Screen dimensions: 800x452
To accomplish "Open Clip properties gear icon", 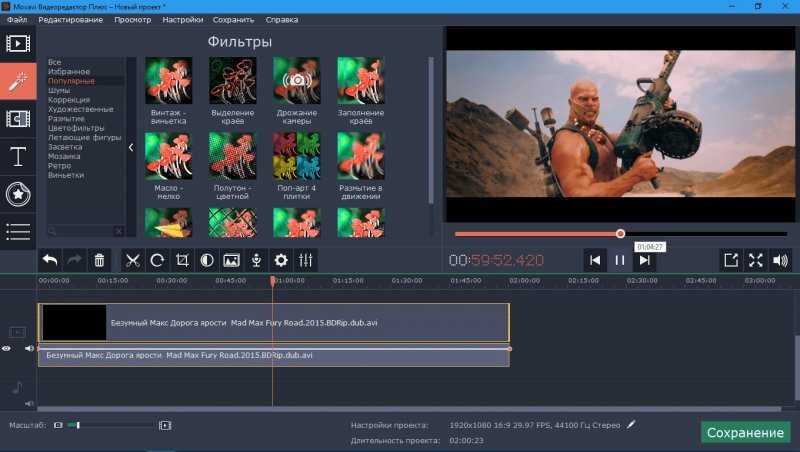I will (281, 260).
